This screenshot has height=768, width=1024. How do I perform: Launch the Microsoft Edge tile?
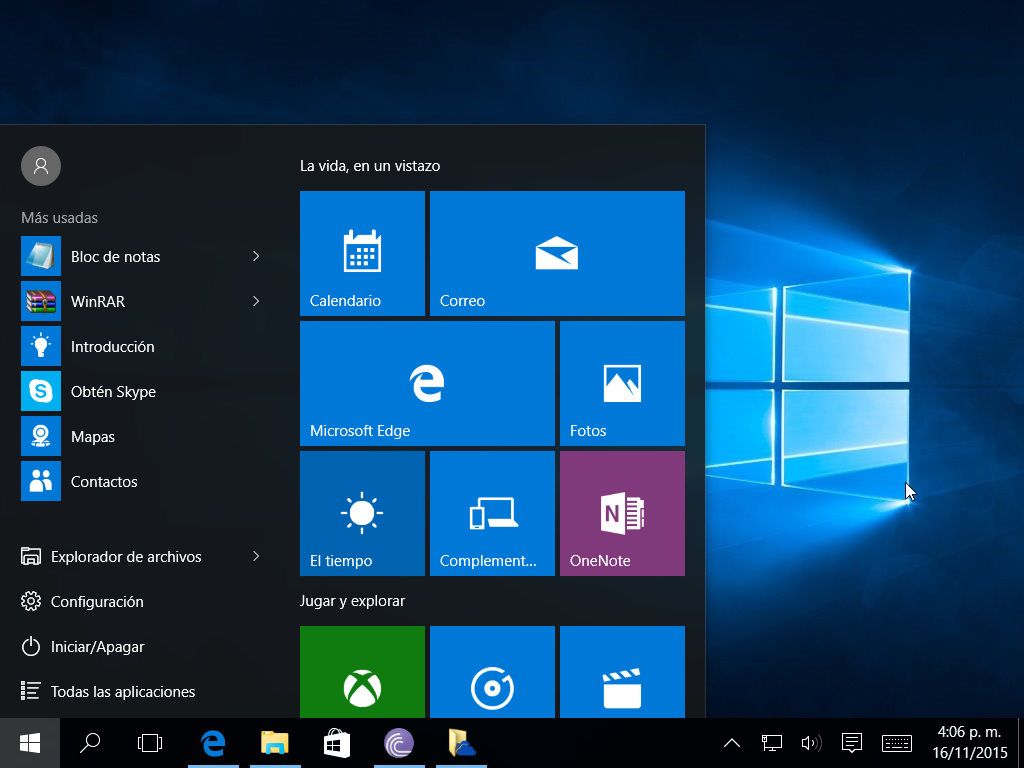[427, 383]
